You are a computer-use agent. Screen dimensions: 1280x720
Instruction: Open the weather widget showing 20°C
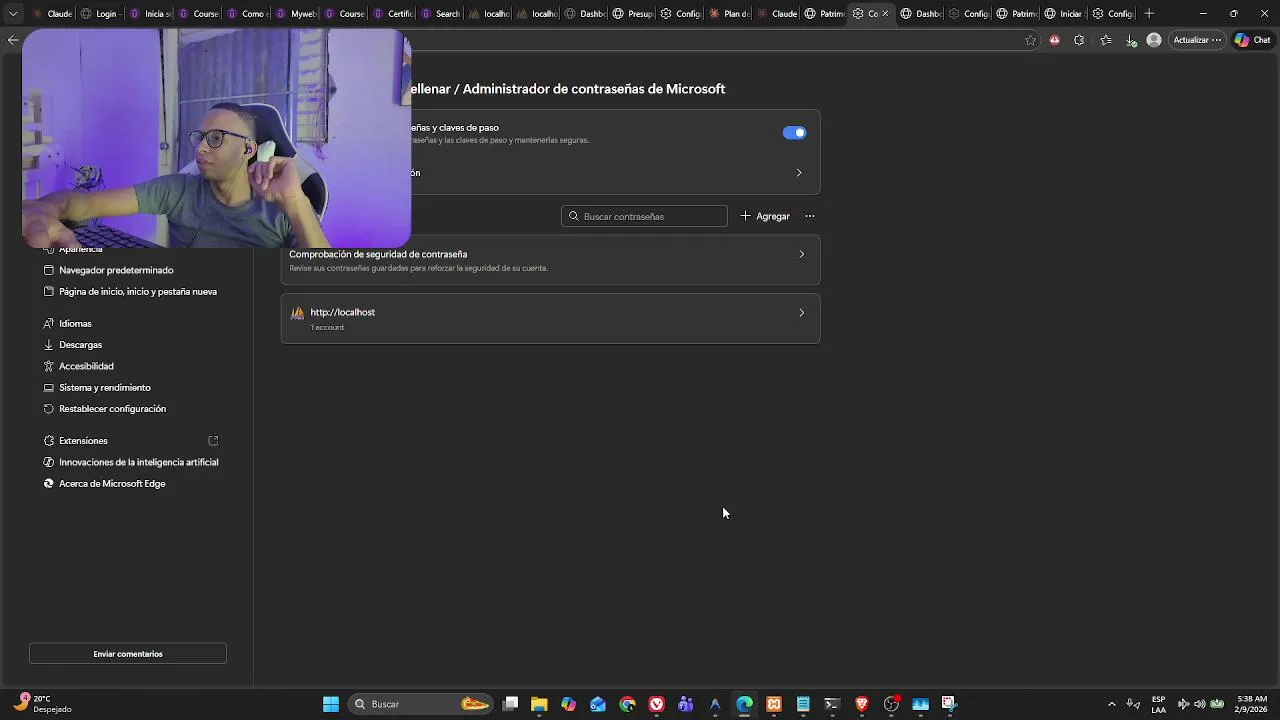coord(42,704)
